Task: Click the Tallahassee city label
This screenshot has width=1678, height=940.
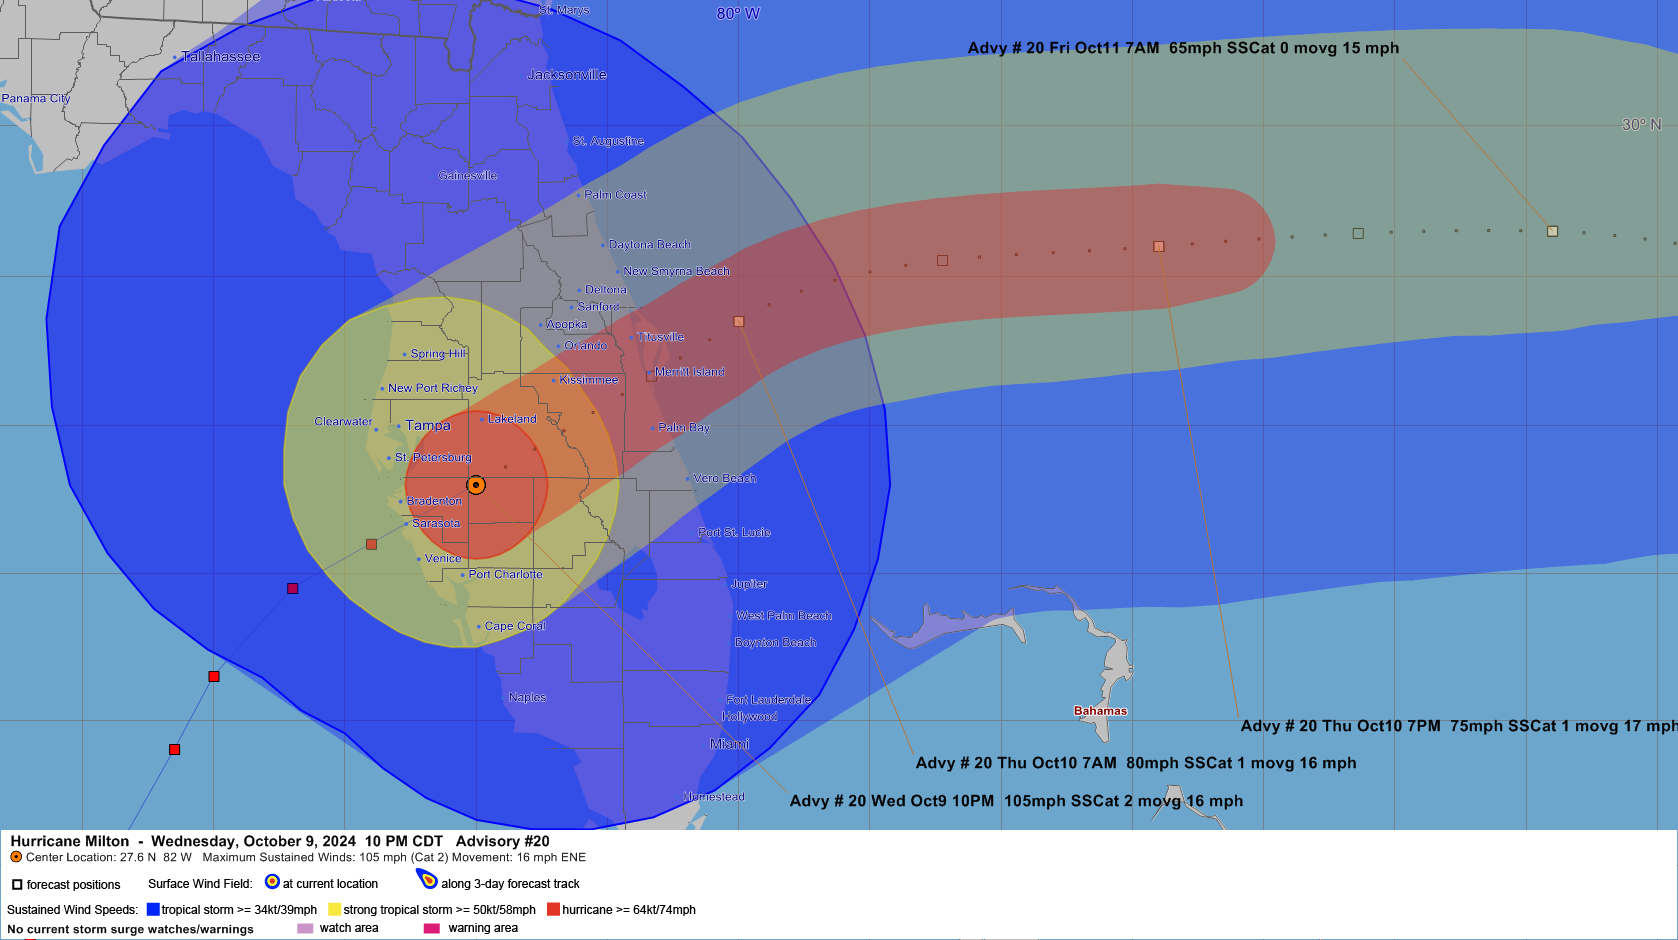Action: point(221,57)
